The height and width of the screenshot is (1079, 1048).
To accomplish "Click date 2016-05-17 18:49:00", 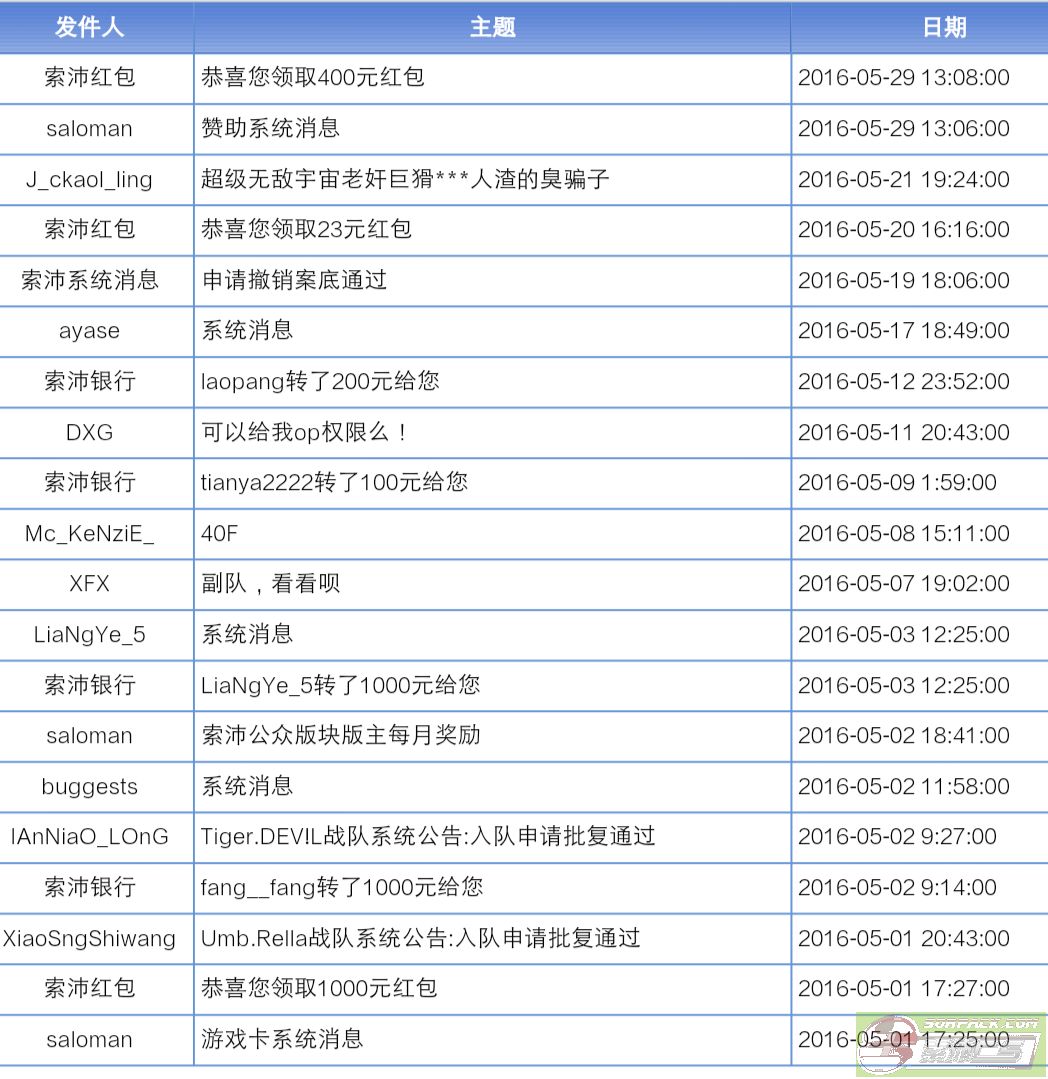I will tap(904, 330).
